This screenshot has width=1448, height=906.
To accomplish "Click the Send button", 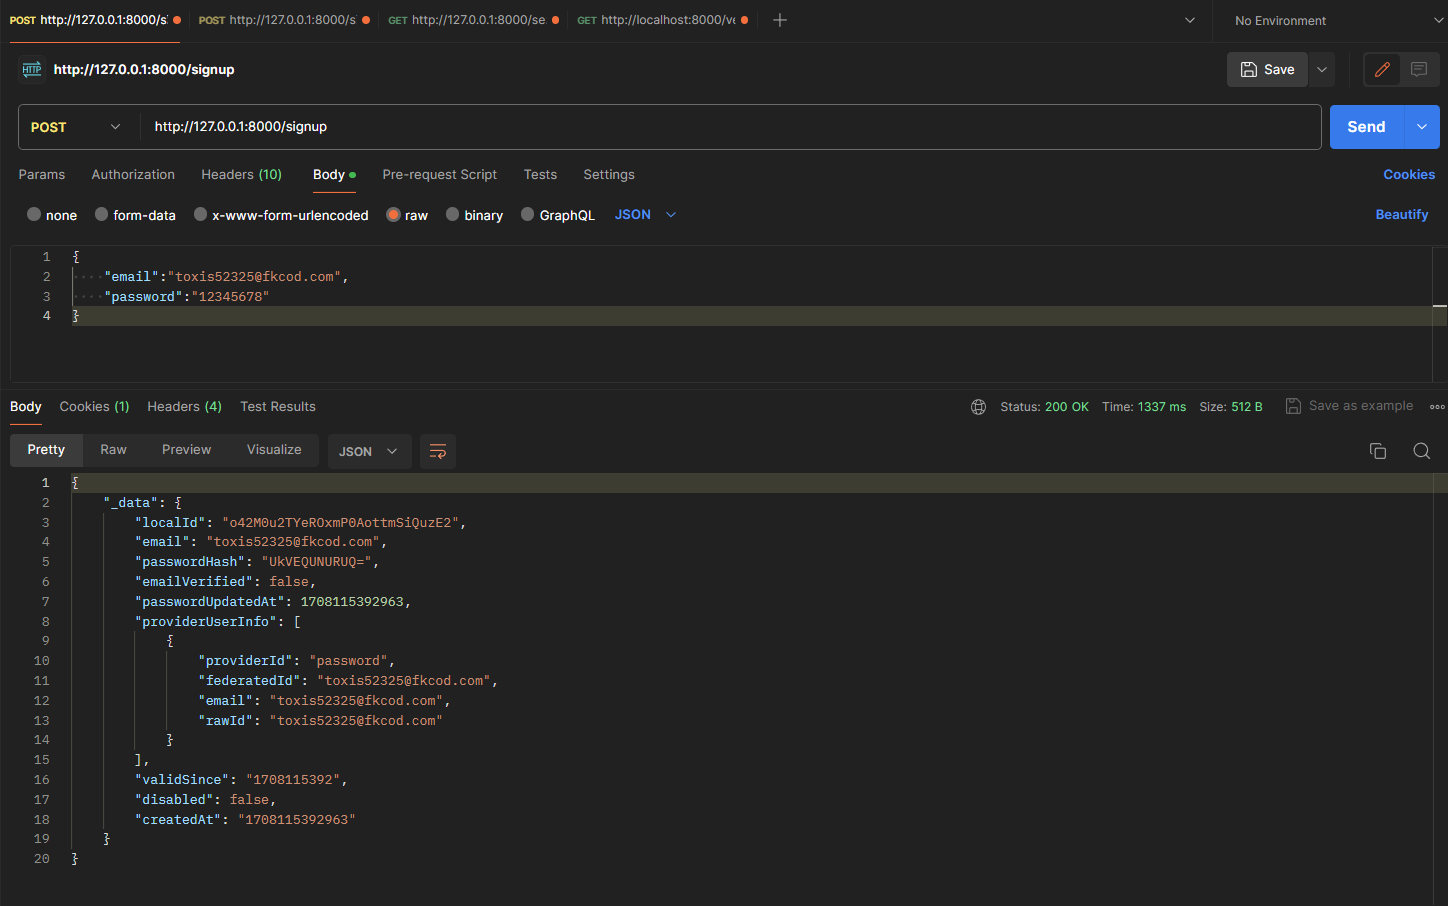I will 1366,127.
